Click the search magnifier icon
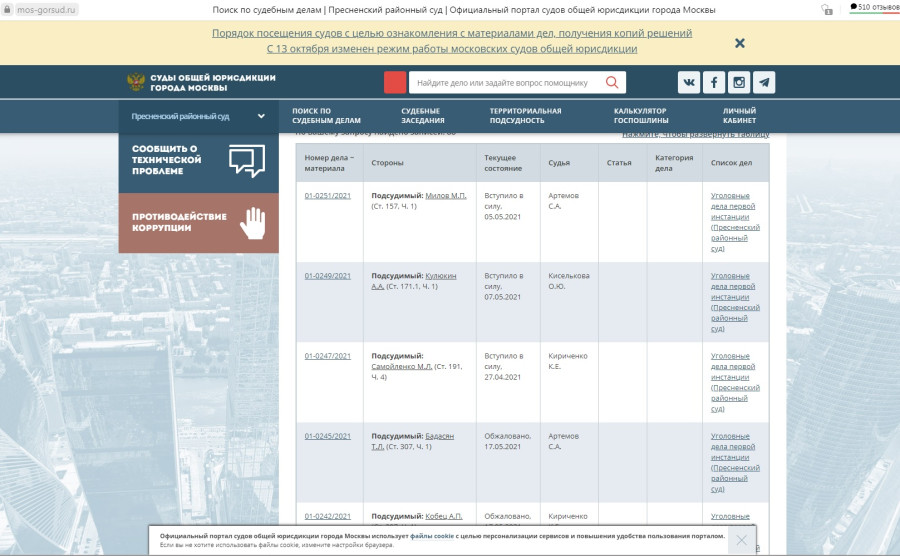Image resolution: width=900 pixels, height=556 pixels. (611, 82)
